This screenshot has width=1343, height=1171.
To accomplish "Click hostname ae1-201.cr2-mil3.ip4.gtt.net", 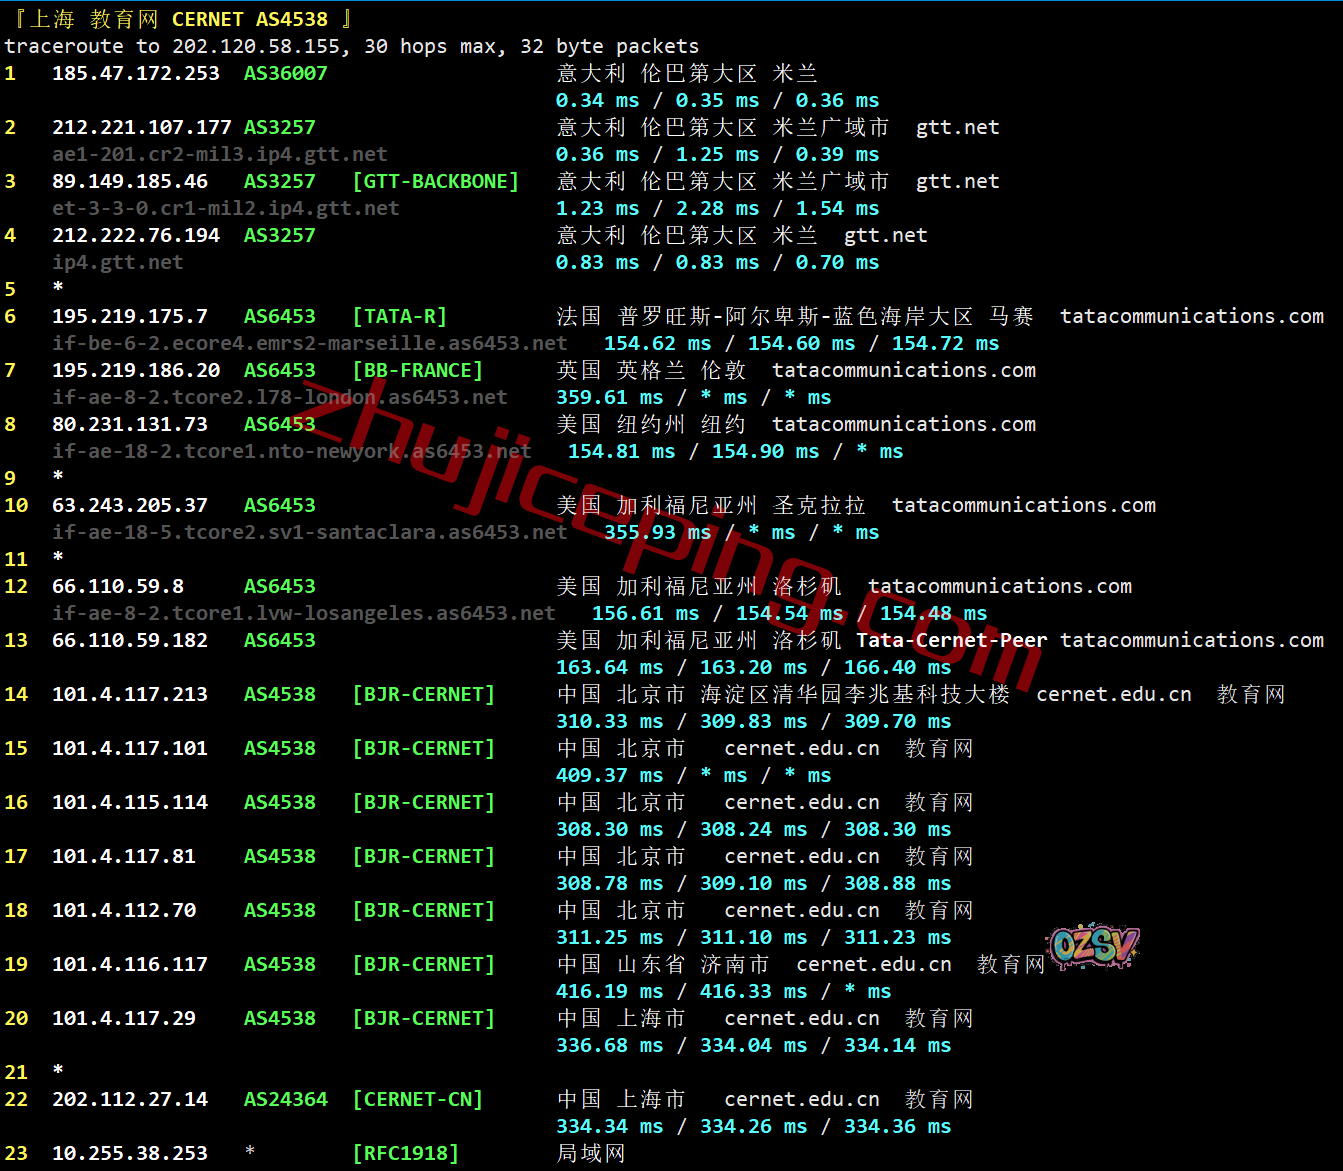I will click(219, 154).
